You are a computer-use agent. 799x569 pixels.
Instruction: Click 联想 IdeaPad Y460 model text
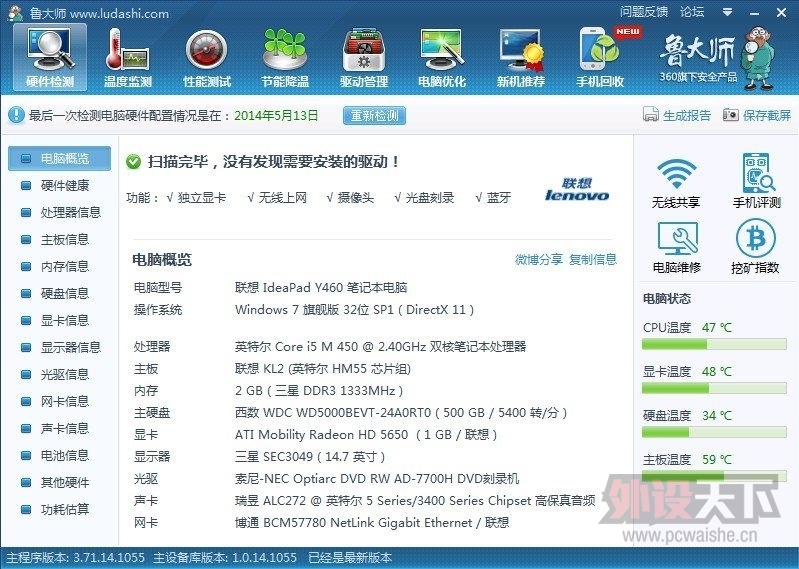(321, 287)
